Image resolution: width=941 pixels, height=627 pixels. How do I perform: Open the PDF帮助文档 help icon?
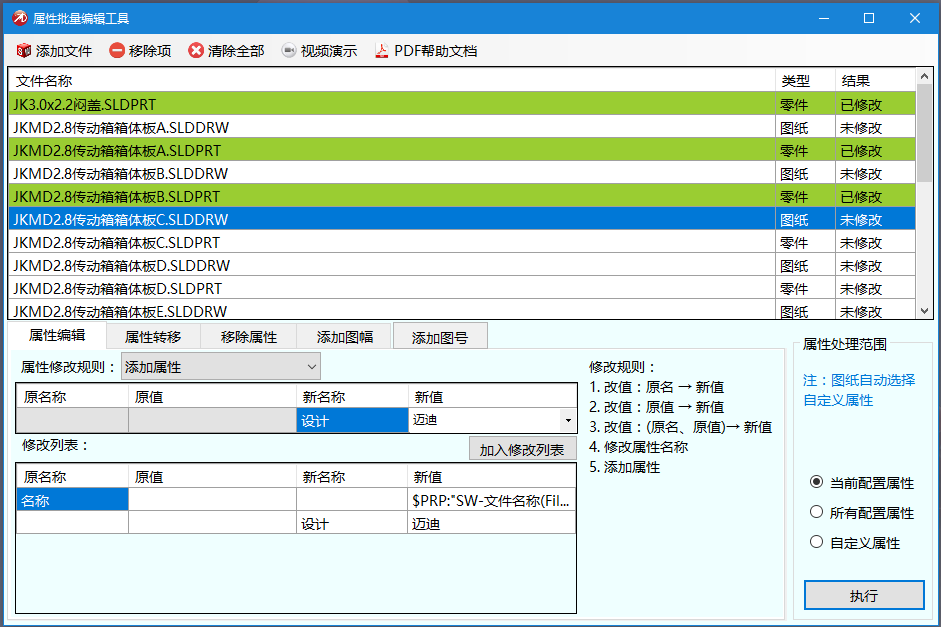[381, 51]
